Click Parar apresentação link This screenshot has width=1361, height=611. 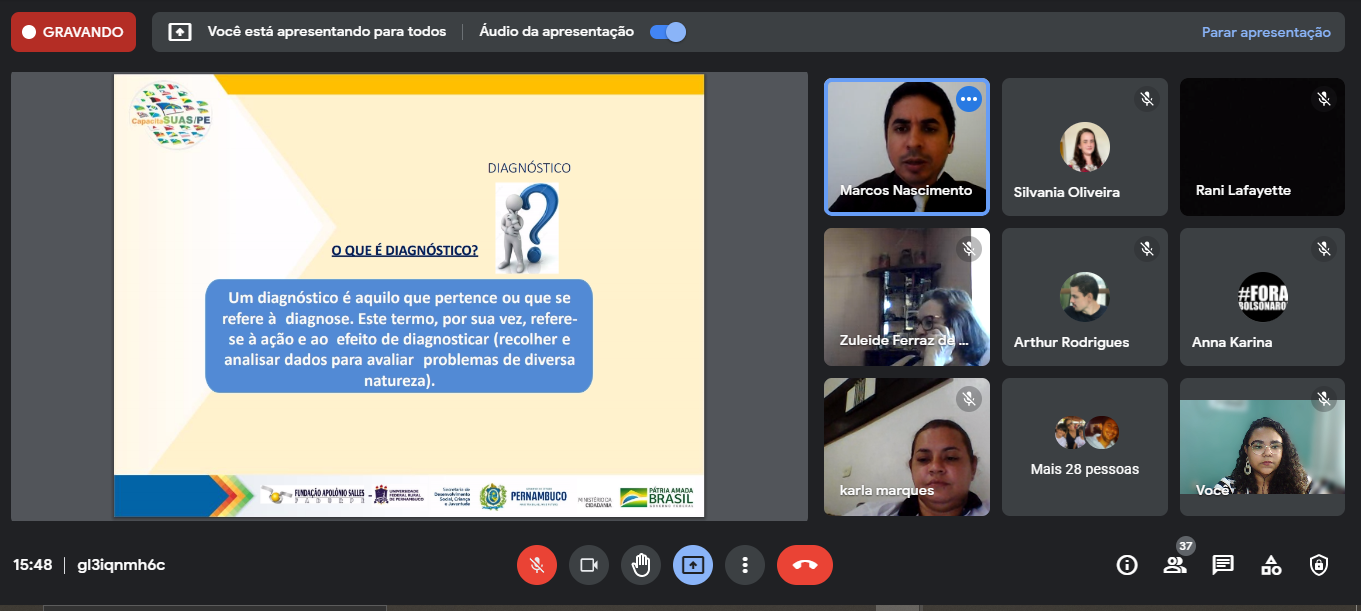(x=1266, y=32)
